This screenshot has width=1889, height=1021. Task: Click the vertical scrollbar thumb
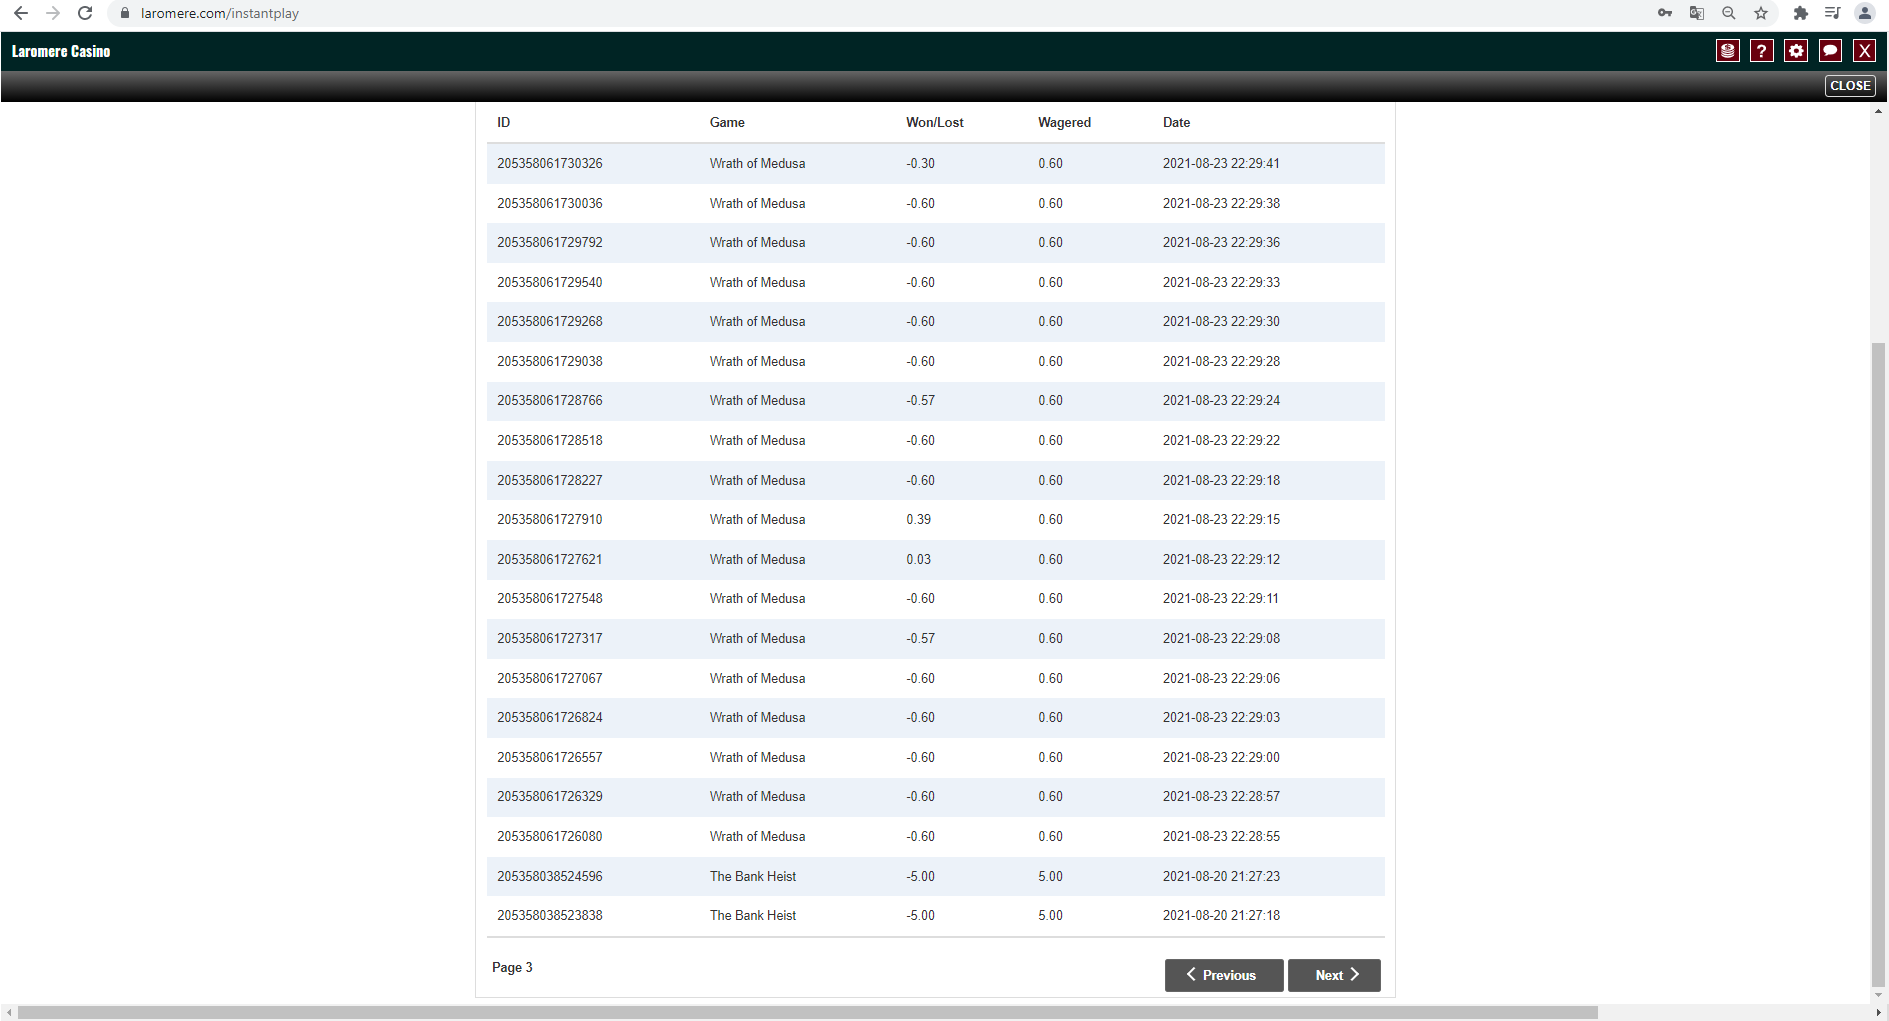(x=1878, y=660)
